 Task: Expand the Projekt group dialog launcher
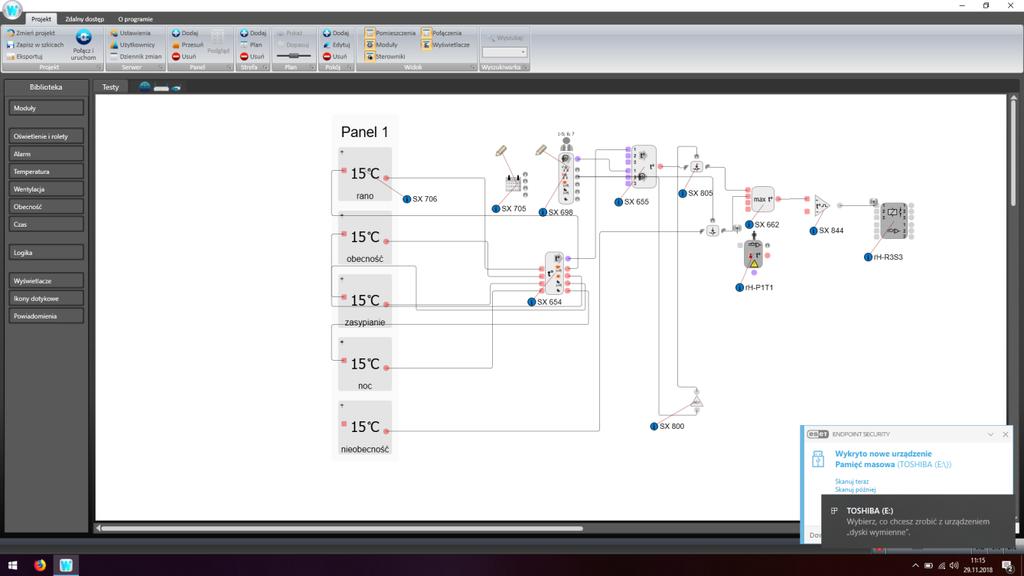pyautogui.click(x=99, y=67)
